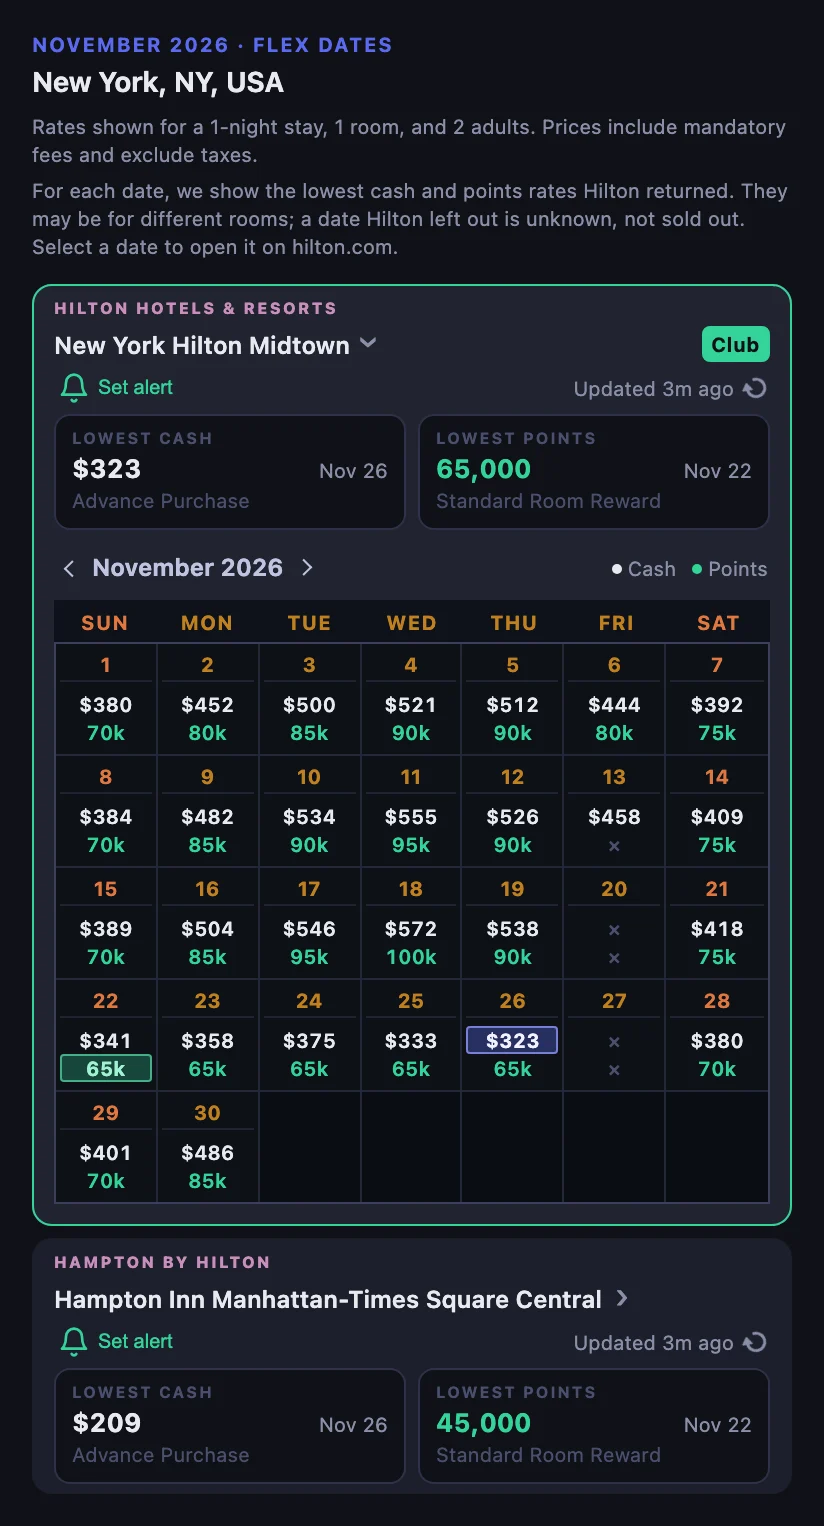Click the Cash legend label

point(652,569)
